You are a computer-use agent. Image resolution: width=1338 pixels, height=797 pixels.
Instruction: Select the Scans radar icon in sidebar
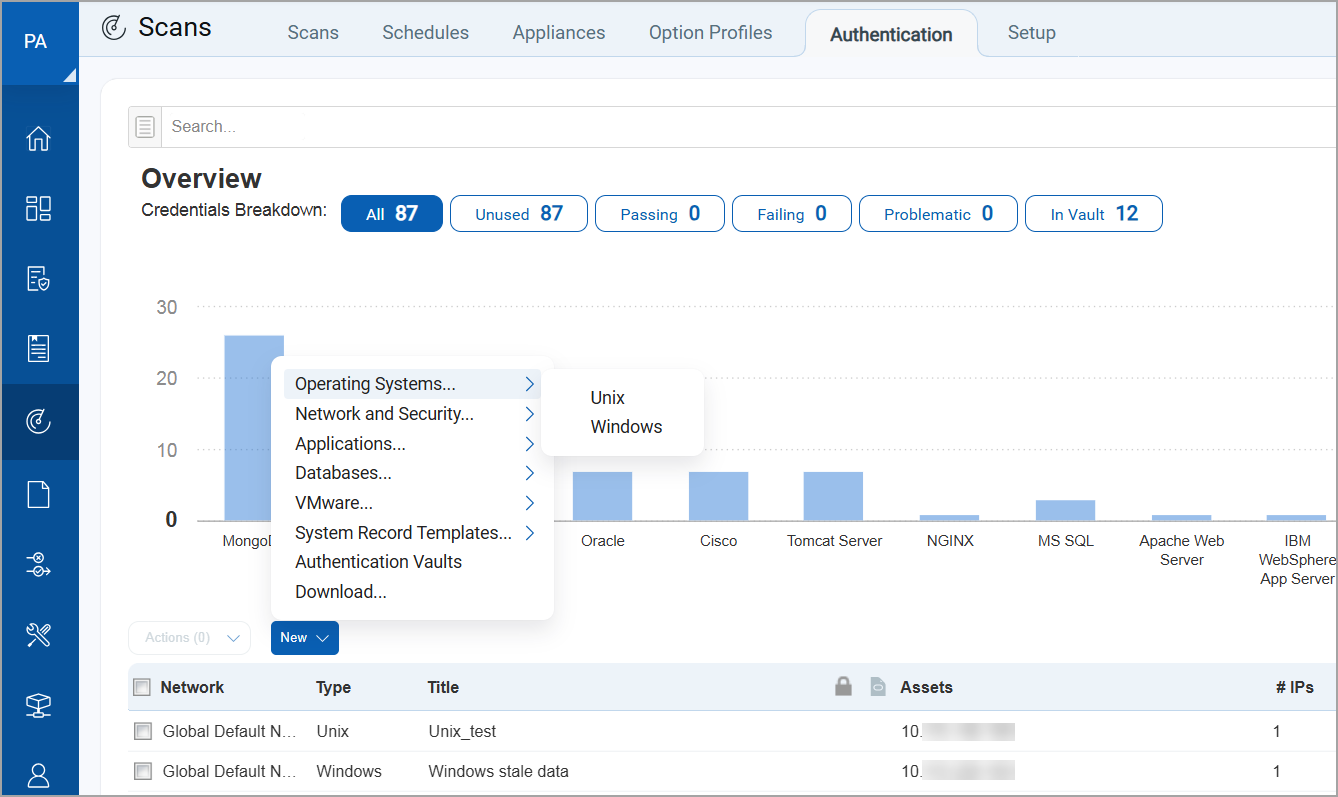click(38, 422)
